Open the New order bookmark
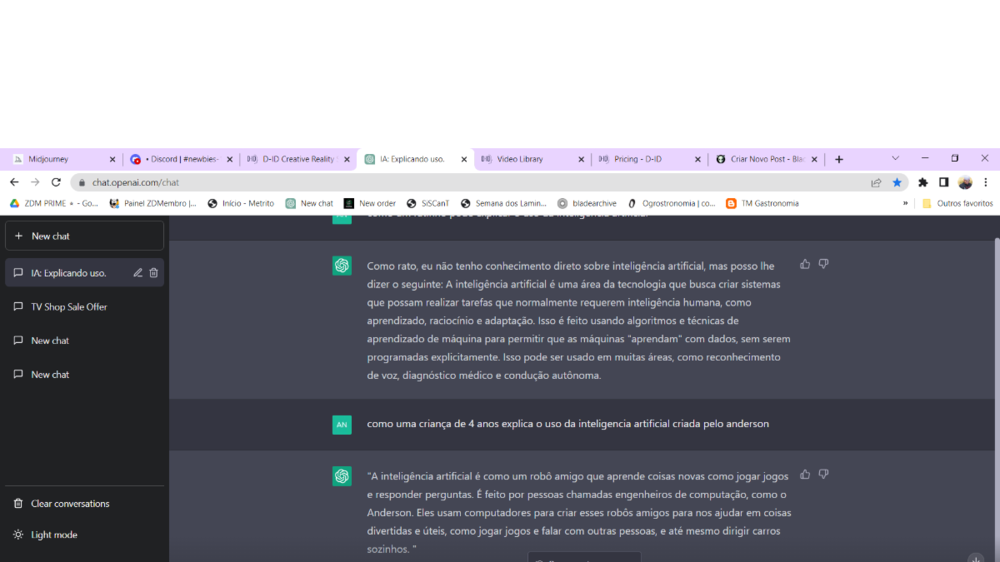 (370, 203)
